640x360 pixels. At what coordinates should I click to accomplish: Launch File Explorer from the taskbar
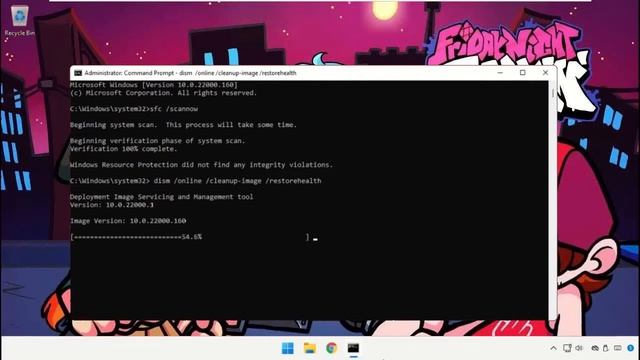[310, 348]
